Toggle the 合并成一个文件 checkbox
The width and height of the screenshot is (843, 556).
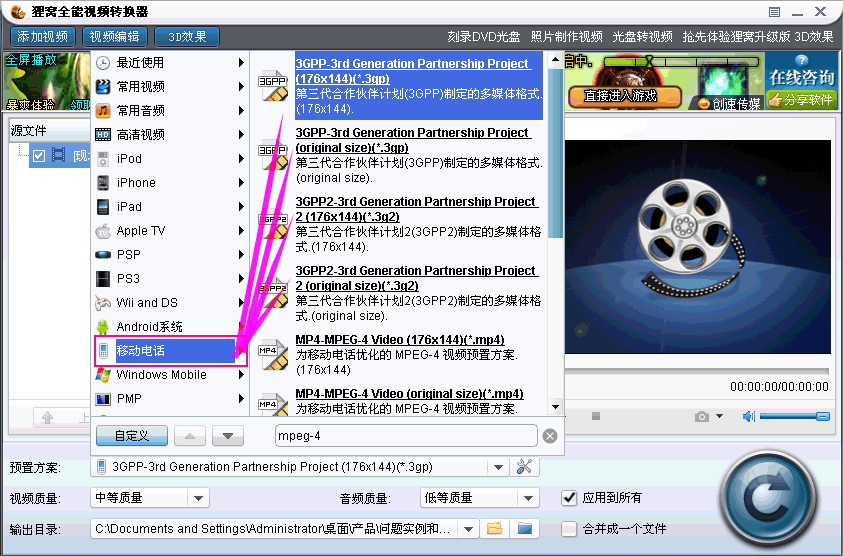pyautogui.click(x=569, y=529)
